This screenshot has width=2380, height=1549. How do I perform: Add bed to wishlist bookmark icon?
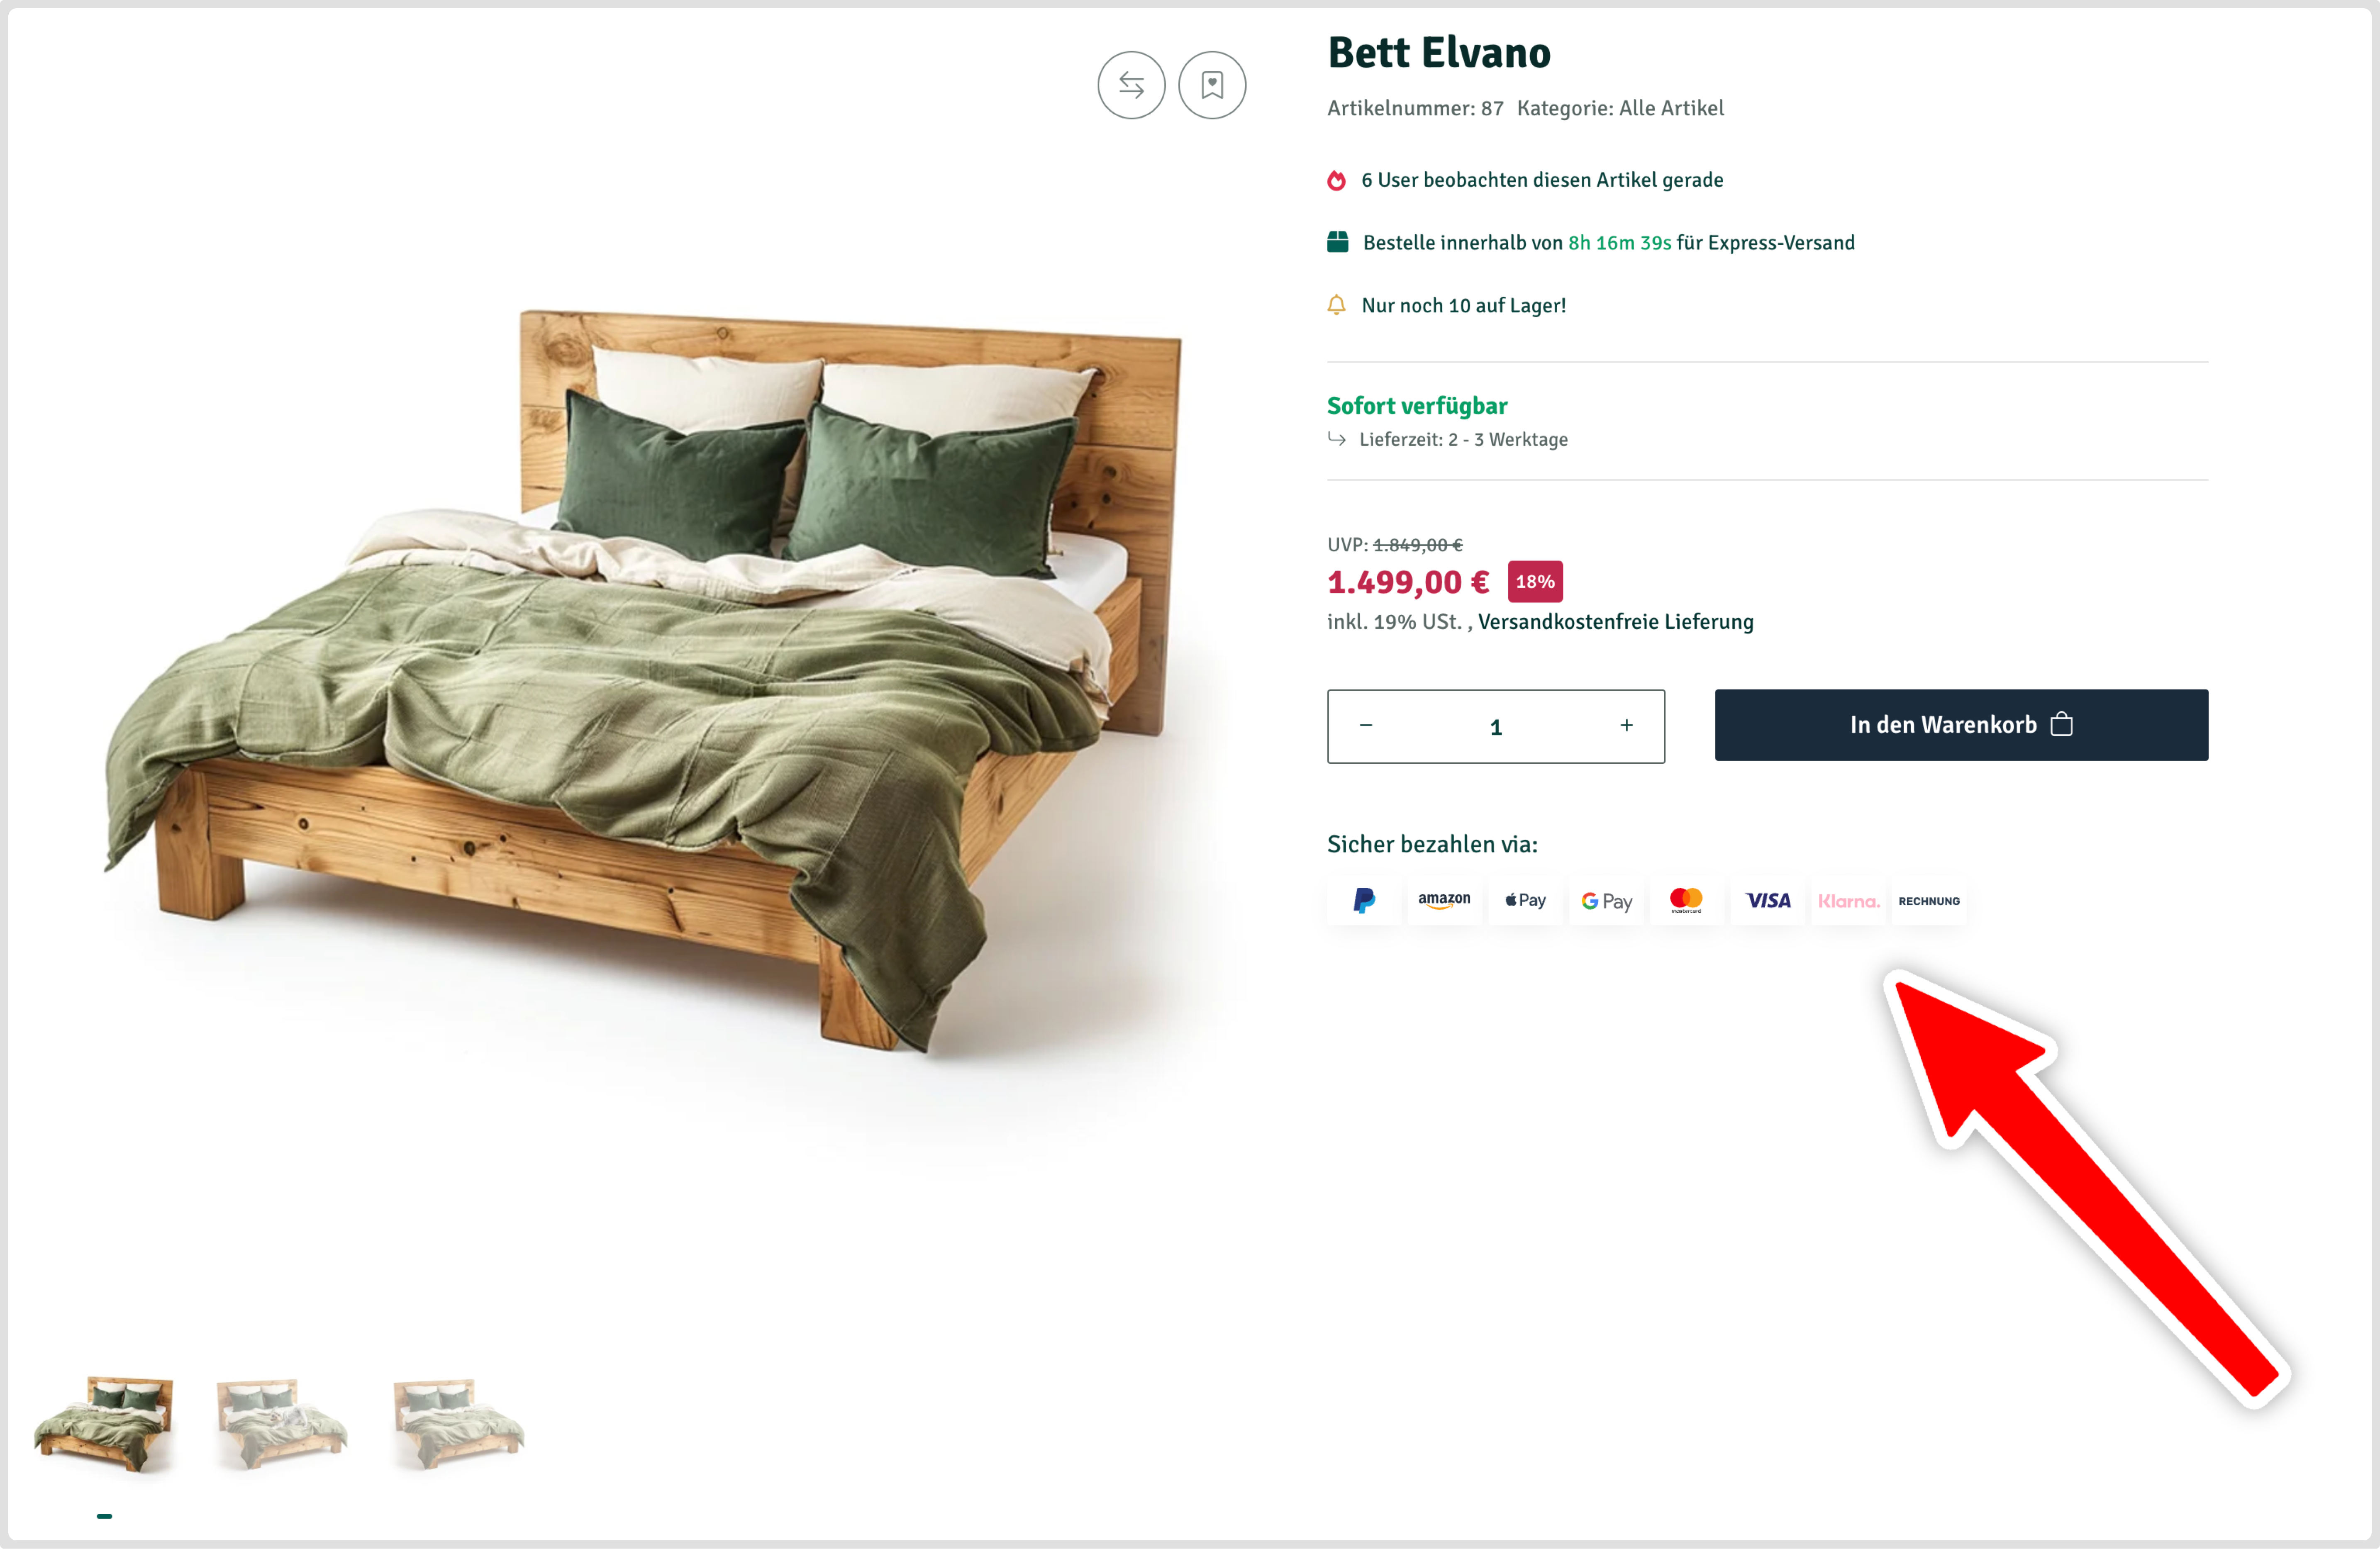[1212, 85]
